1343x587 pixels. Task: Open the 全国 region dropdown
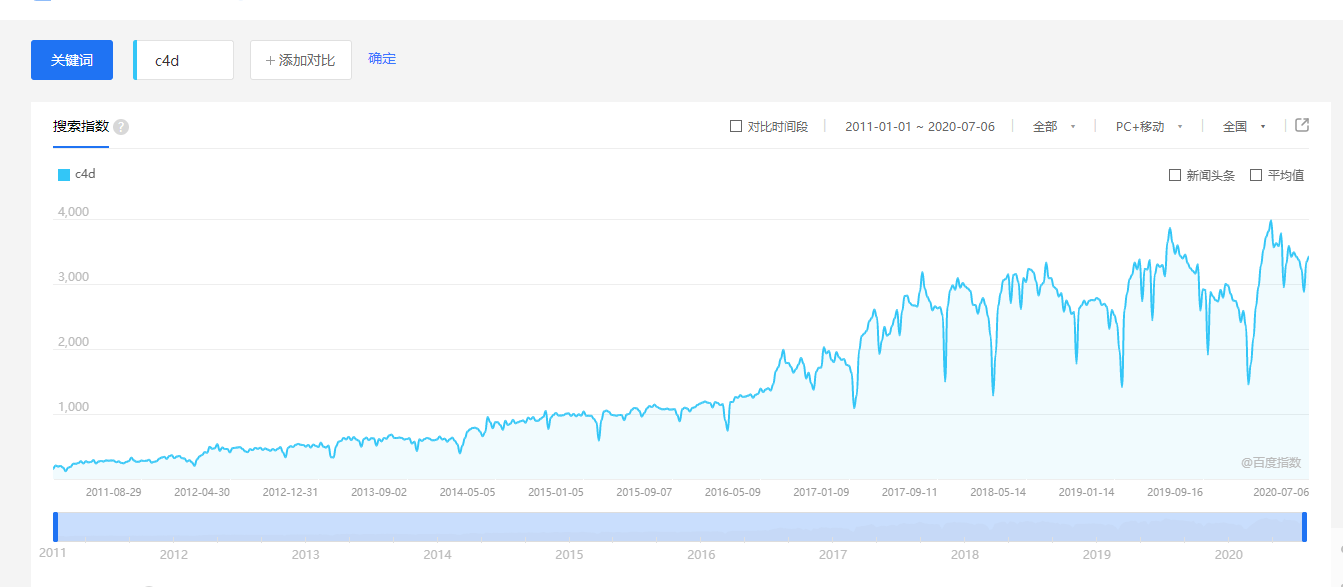coord(1244,127)
